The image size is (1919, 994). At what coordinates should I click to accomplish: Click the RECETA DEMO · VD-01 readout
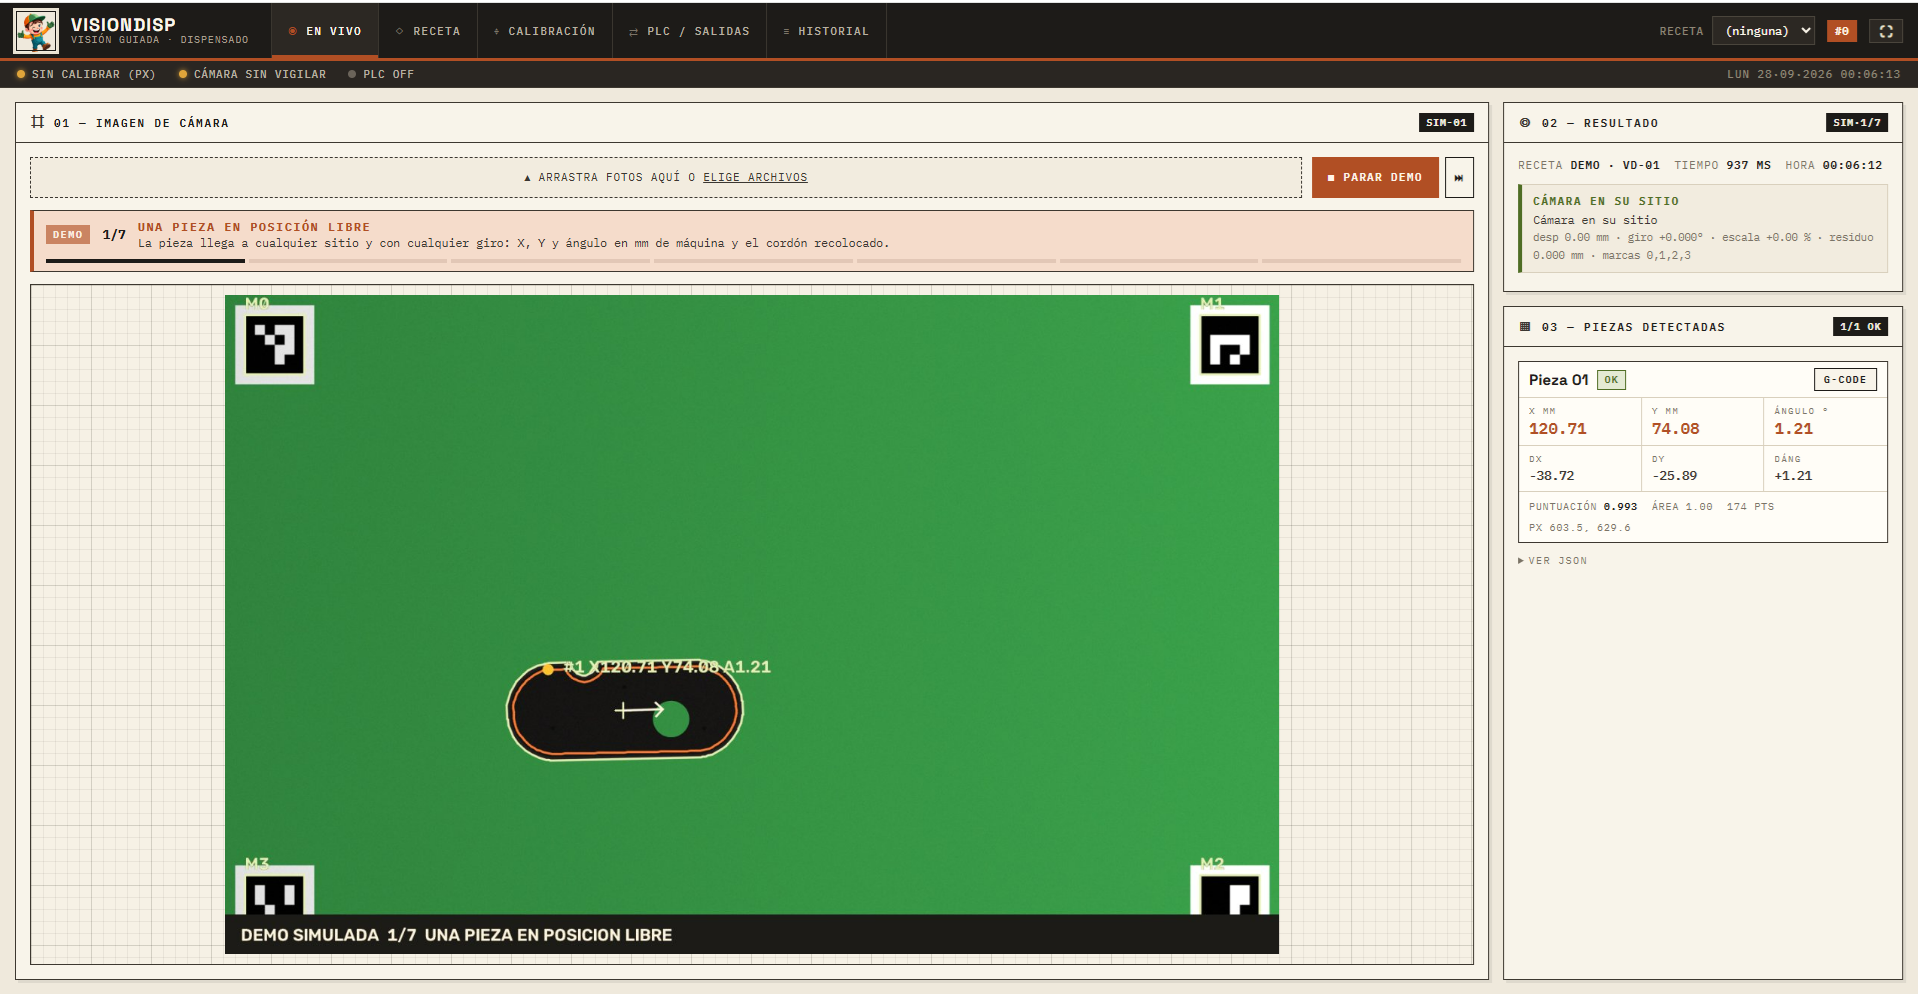(x=1589, y=165)
